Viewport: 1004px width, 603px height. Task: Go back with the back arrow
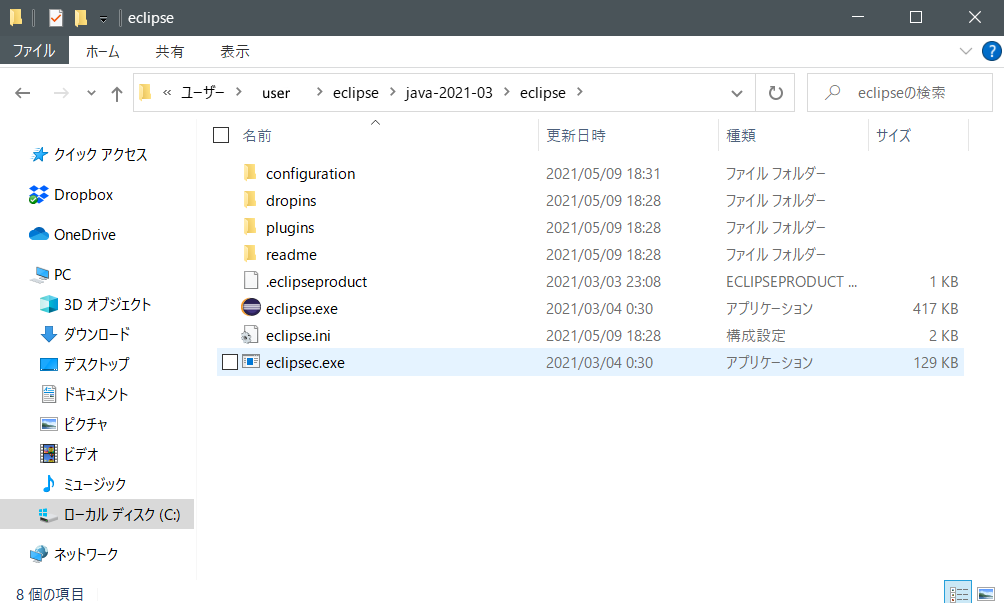click(x=22, y=93)
